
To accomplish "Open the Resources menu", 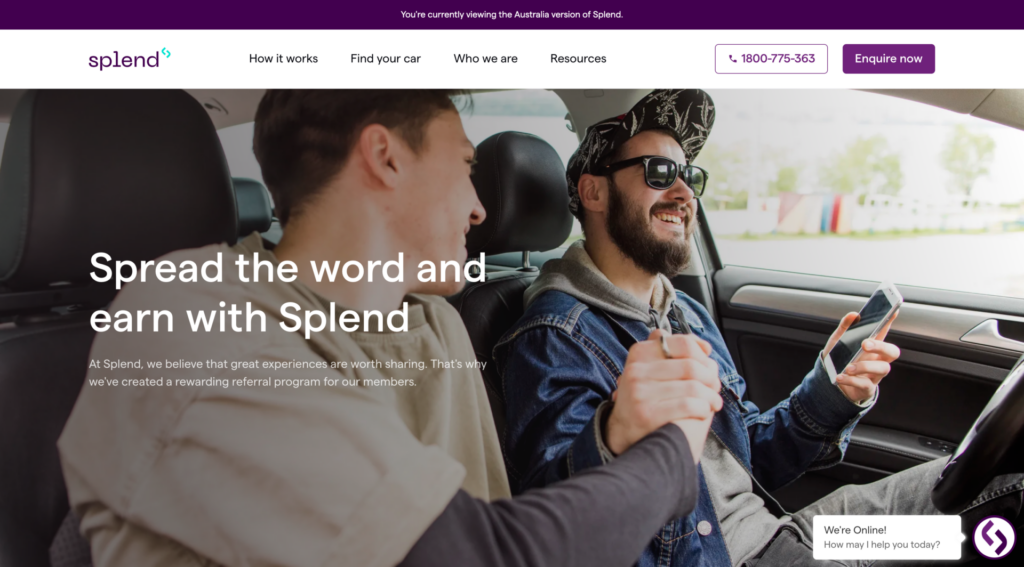I will pyautogui.click(x=578, y=59).
